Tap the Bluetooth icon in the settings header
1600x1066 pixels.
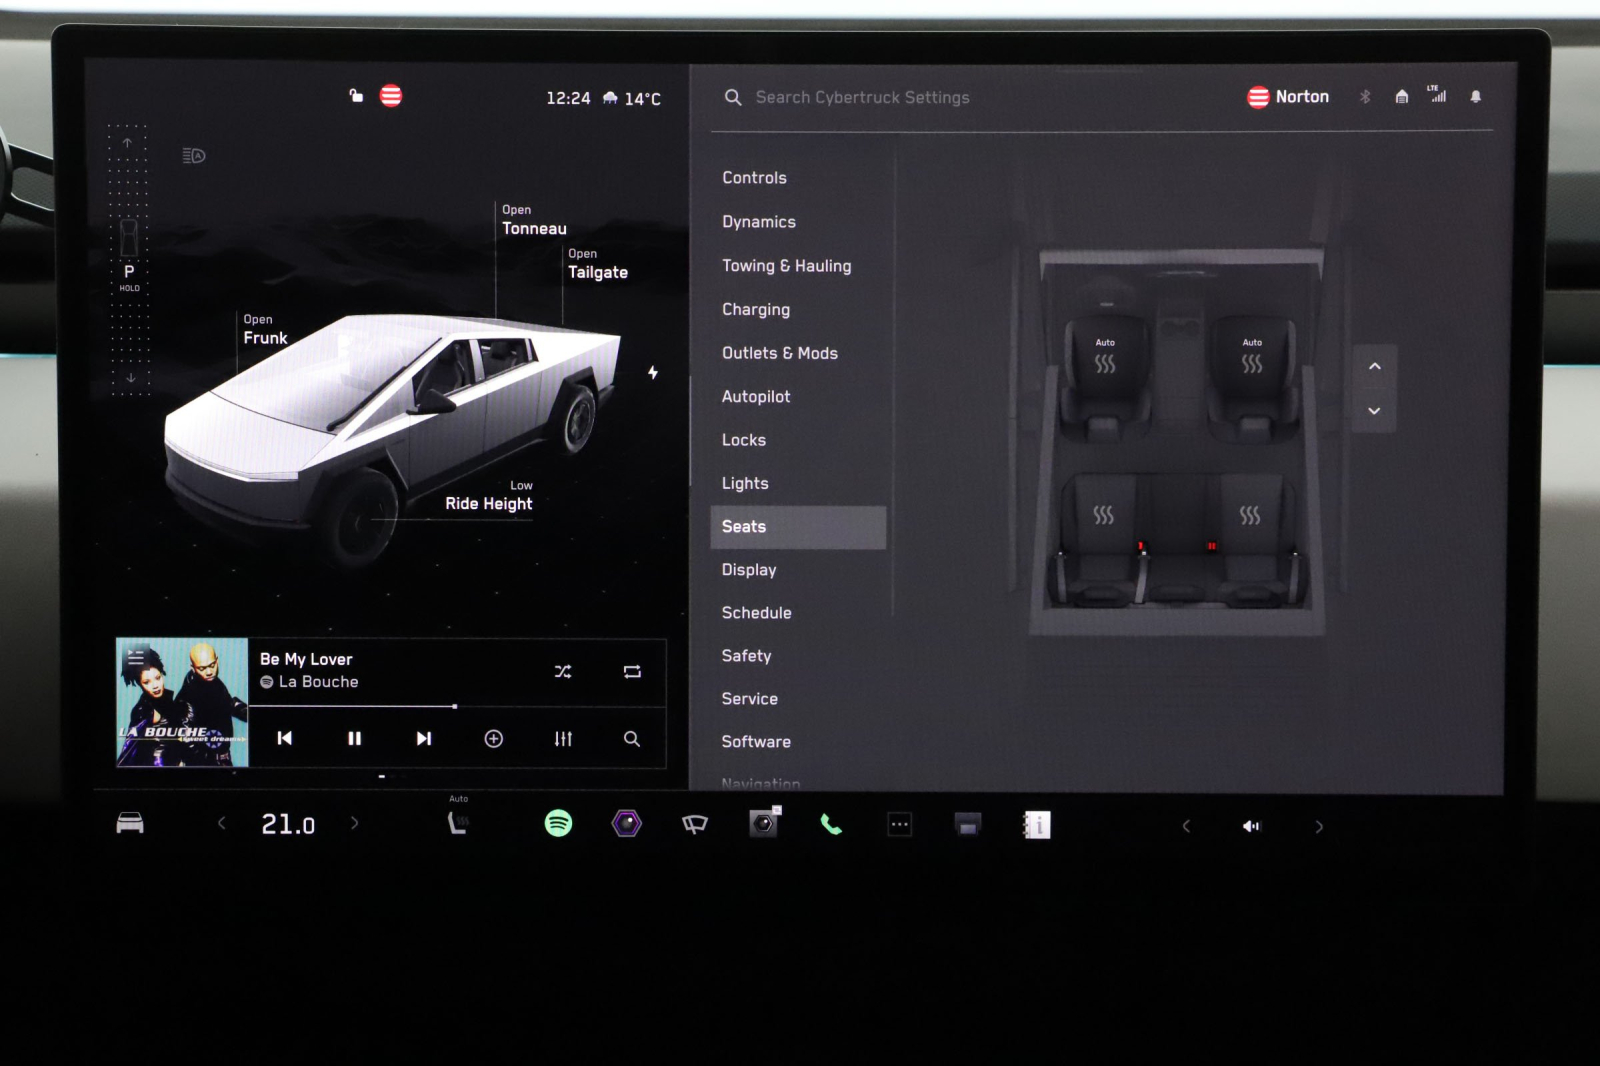1365,96
